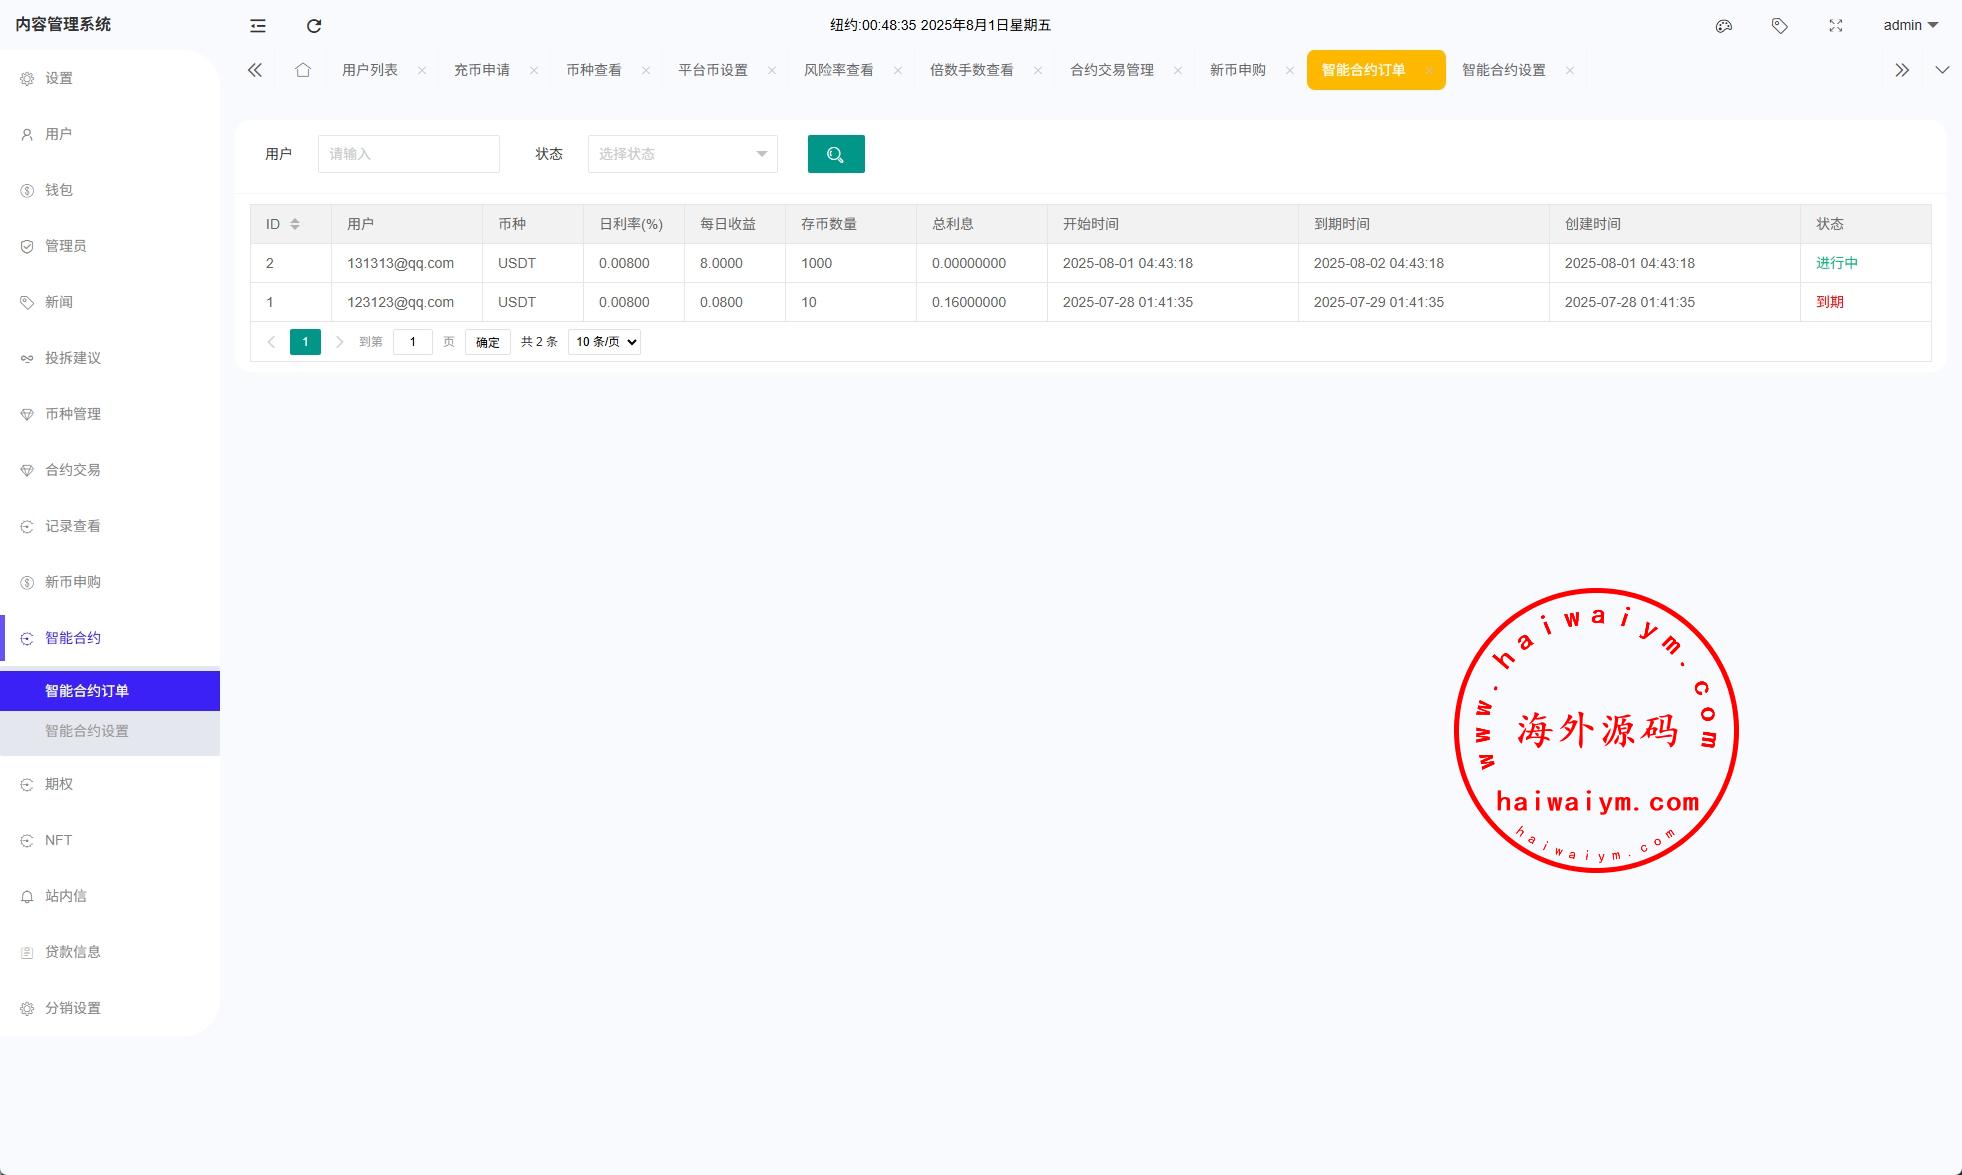Click the tag note icon in header
The image size is (1962, 1175).
1779,26
